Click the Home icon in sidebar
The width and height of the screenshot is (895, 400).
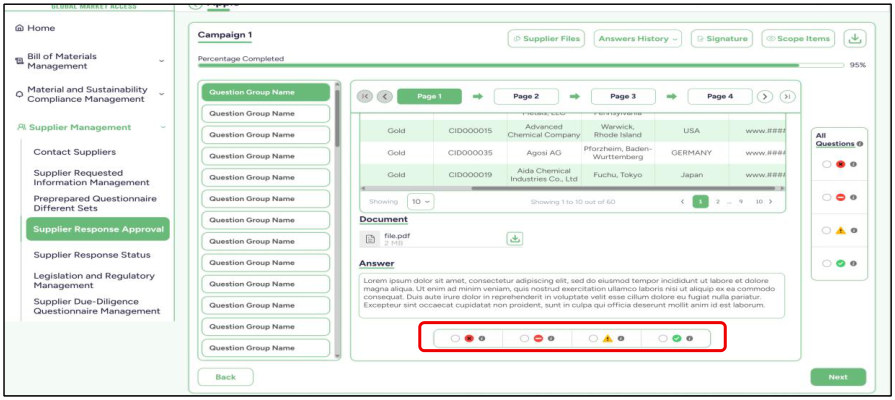point(20,28)
